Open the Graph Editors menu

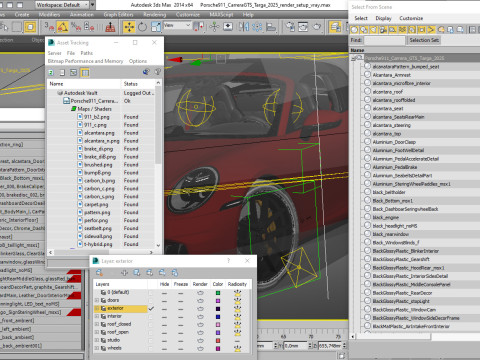(118, 15)
